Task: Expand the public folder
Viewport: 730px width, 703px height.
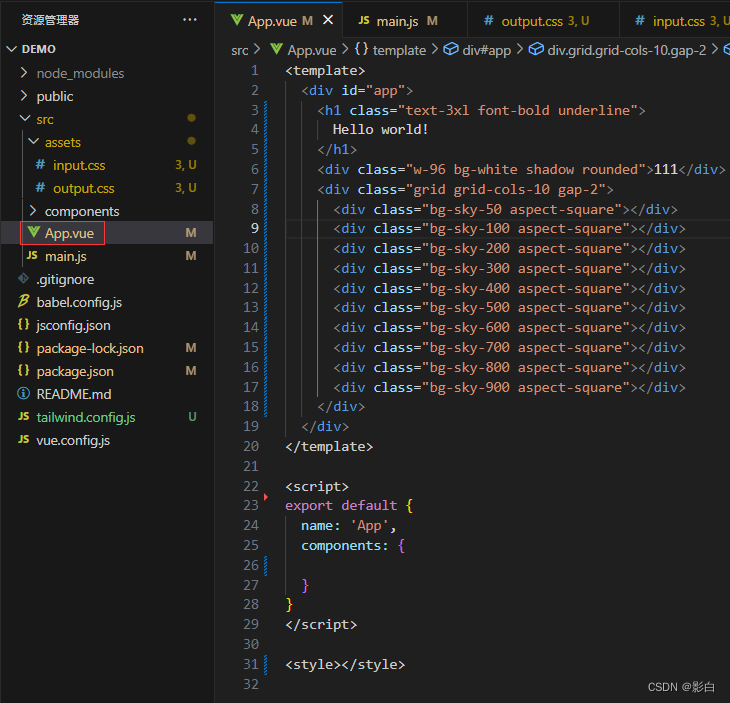Action: [24, 96]
